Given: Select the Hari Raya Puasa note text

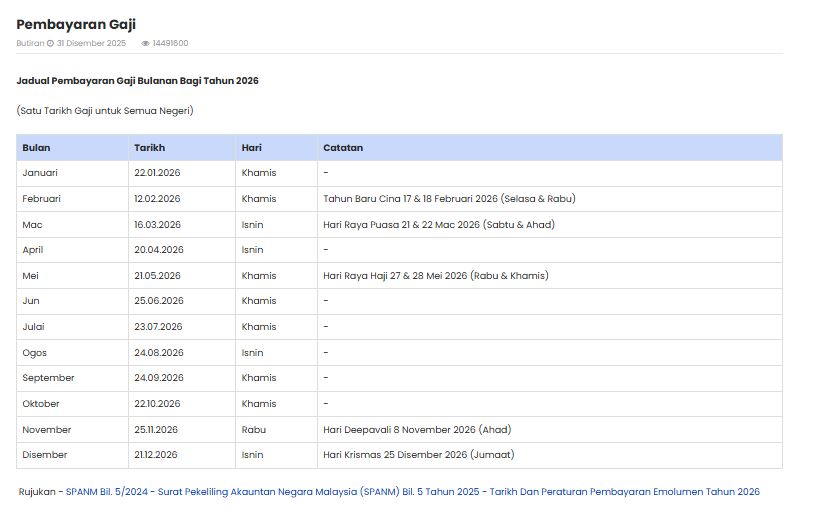Looking at the screenshot, I should [x=438, y=225].
